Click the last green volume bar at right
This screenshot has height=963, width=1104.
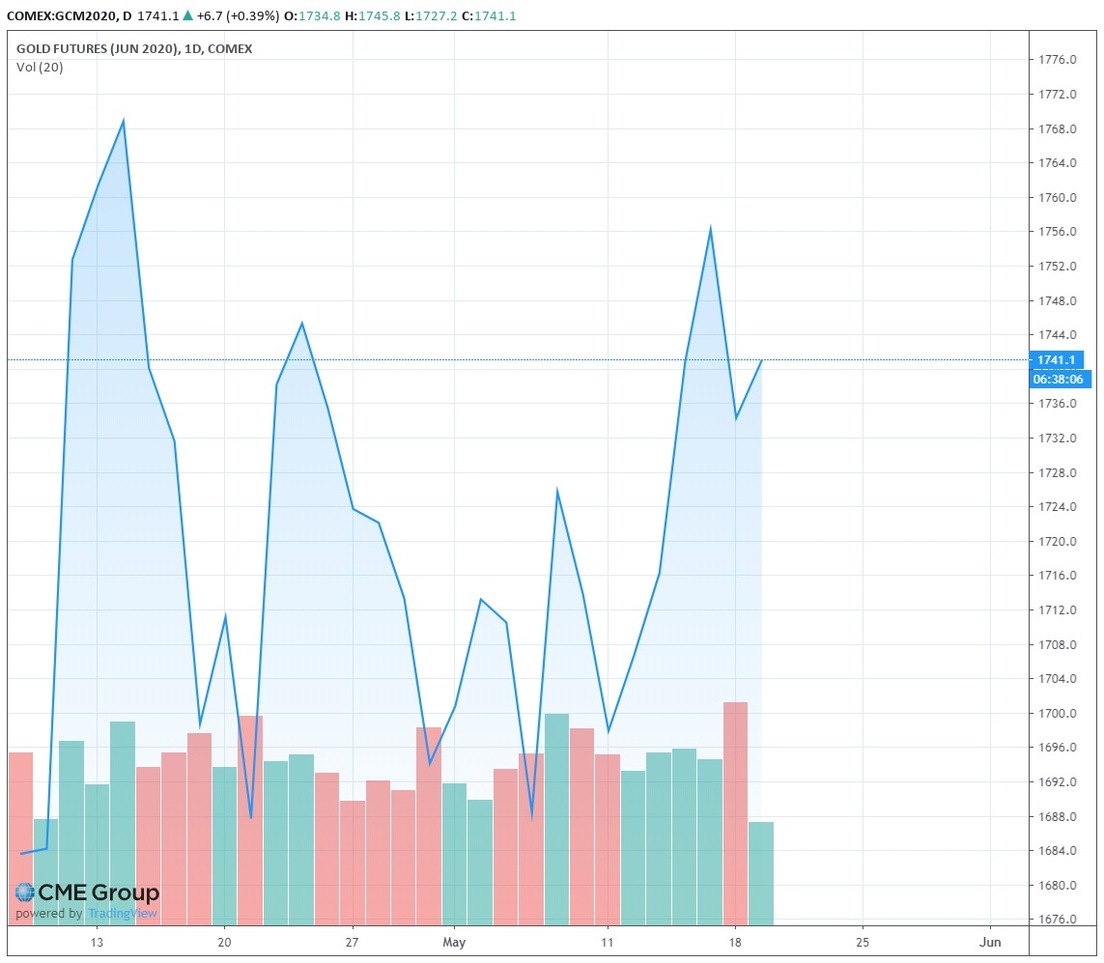(760, 872)
